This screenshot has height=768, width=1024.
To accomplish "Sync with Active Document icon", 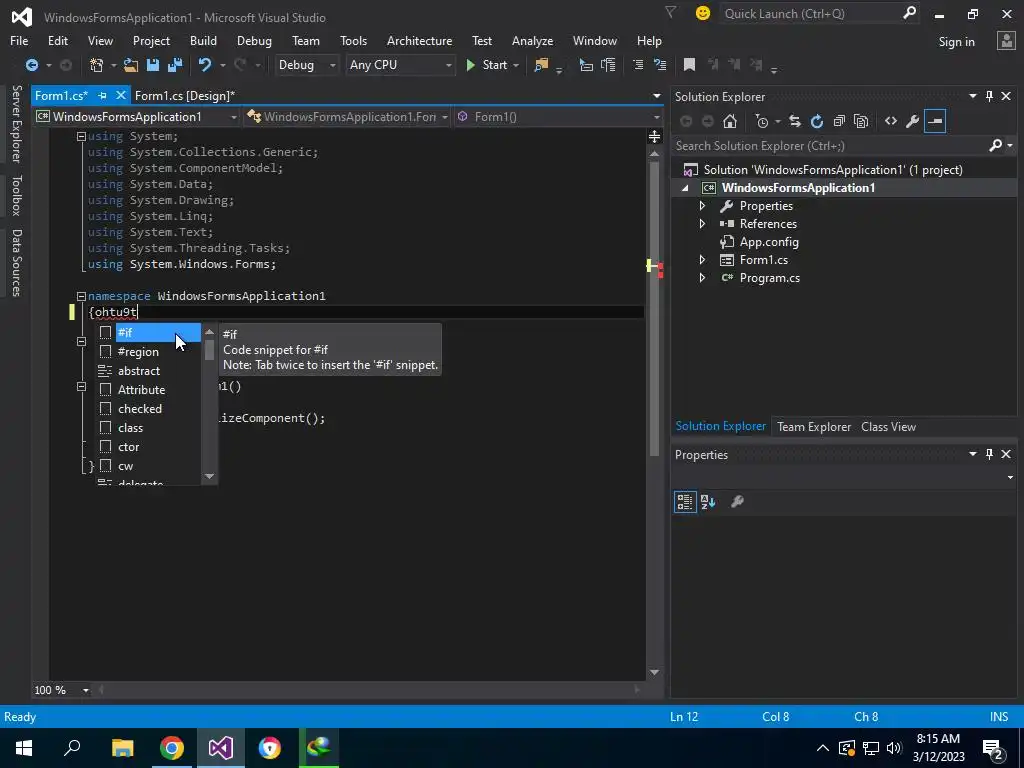I will pos(795,121).
